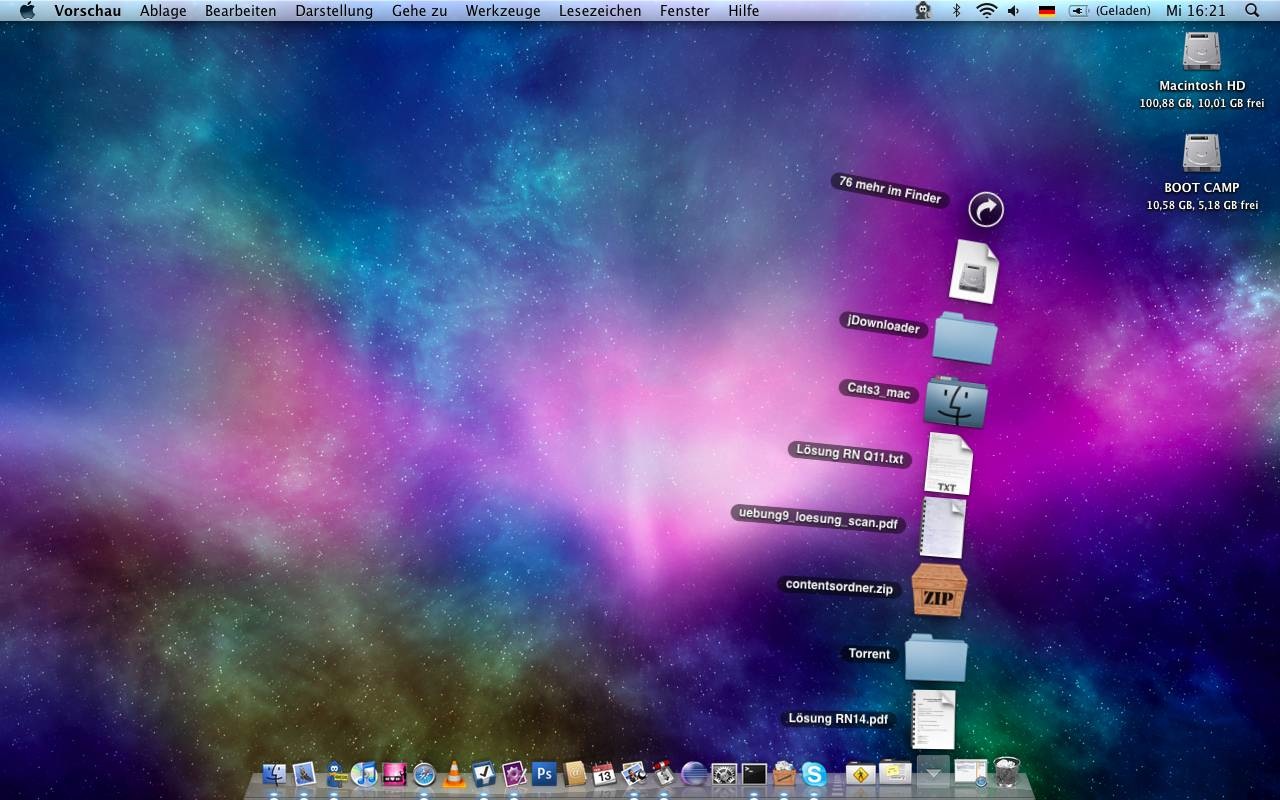This screenshot has height=800, width=1280.
Task: Collapse the open Downloads stack in Dock
Action: point(933,771)
